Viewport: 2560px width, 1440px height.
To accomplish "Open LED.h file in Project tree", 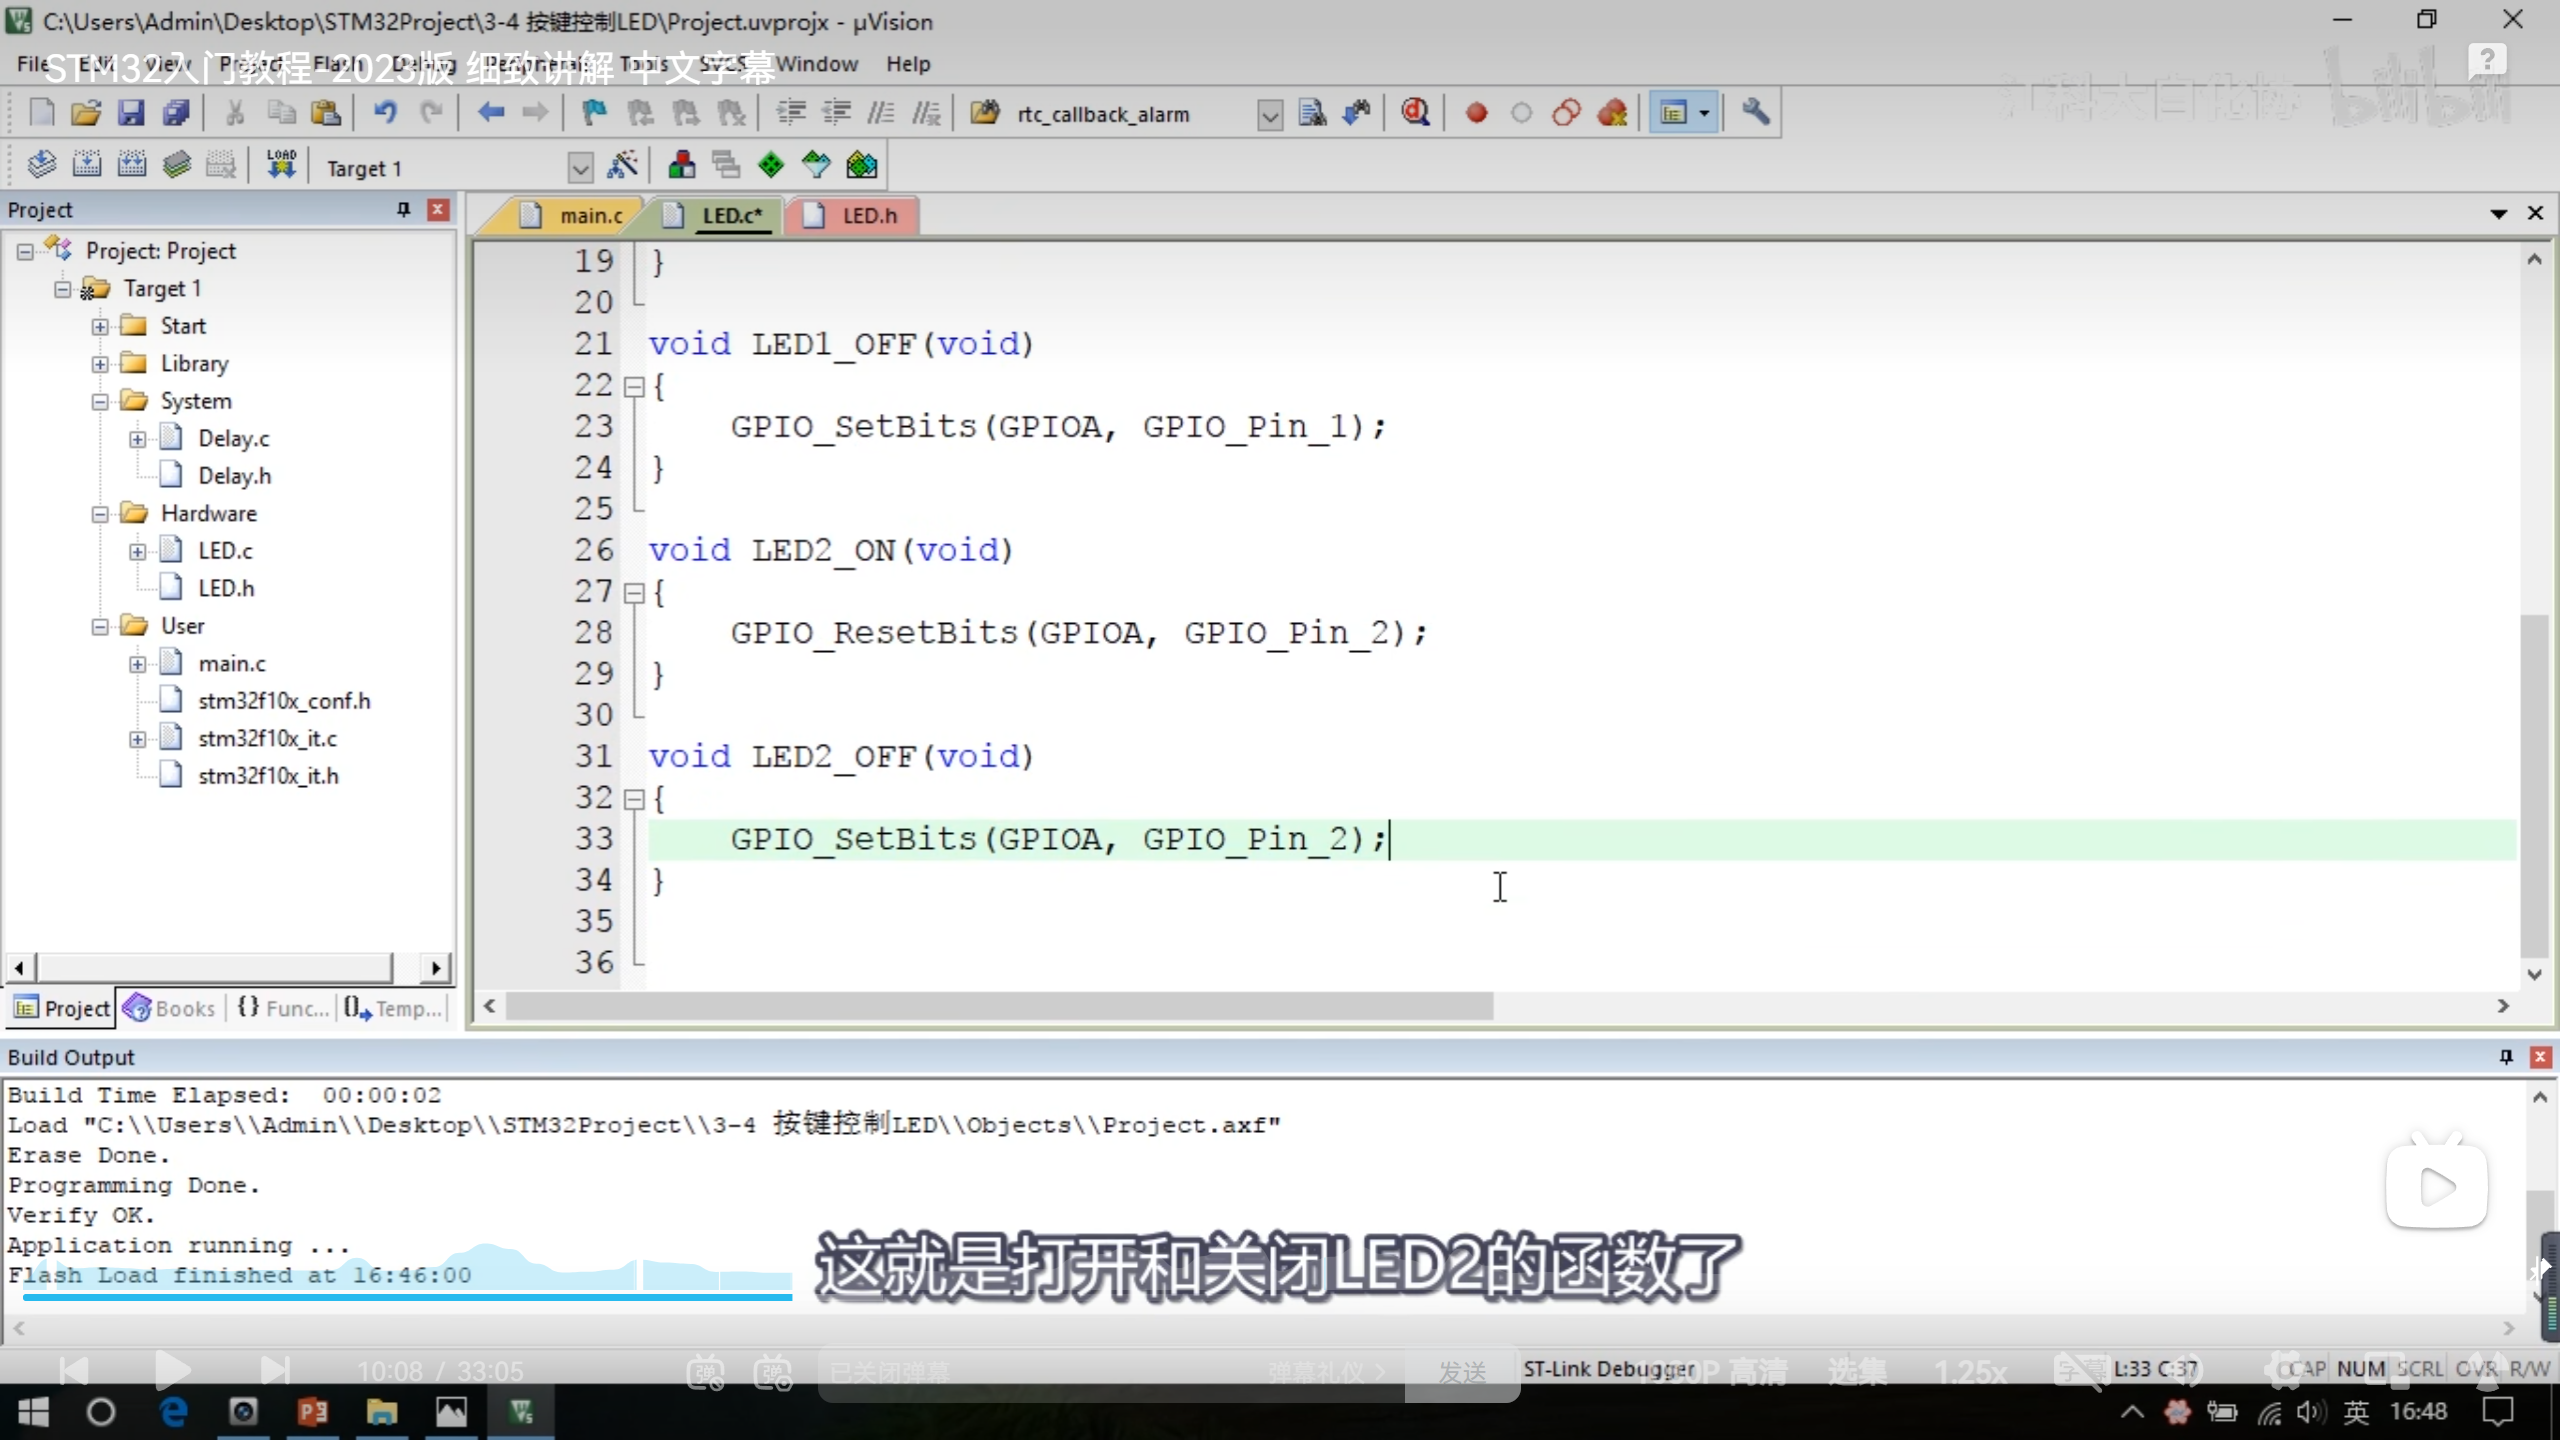I will click(x=226, y=588).
